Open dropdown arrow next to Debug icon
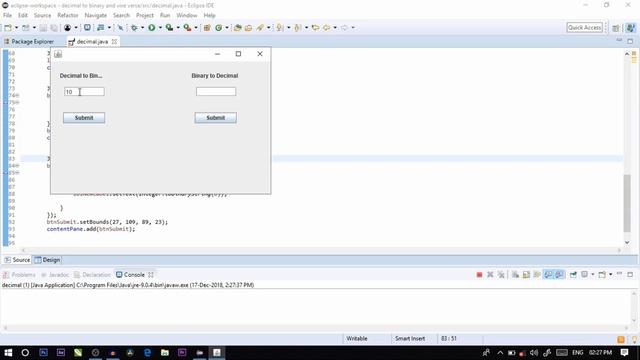 pyautogui.click(x=142, y=28)
